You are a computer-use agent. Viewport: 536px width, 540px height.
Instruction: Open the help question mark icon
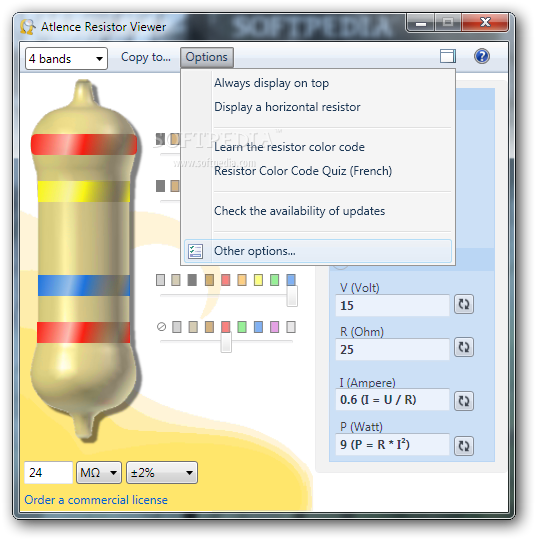pyautogui.click(x=482, y=56)
